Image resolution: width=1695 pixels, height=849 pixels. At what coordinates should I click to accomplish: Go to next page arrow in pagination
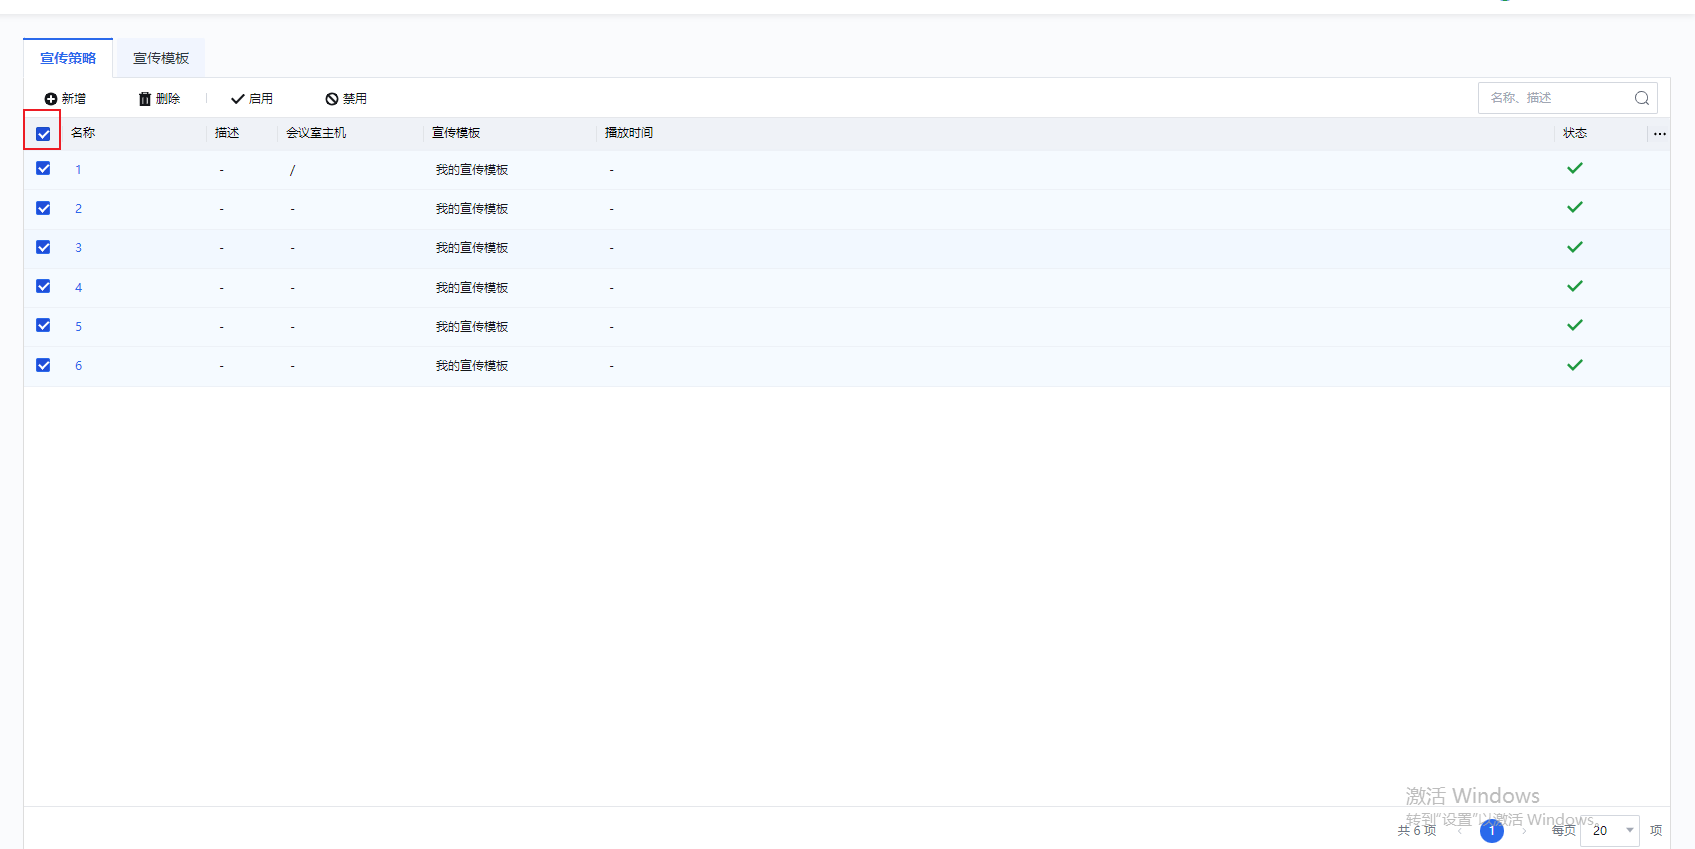[x=1524, y=831]
